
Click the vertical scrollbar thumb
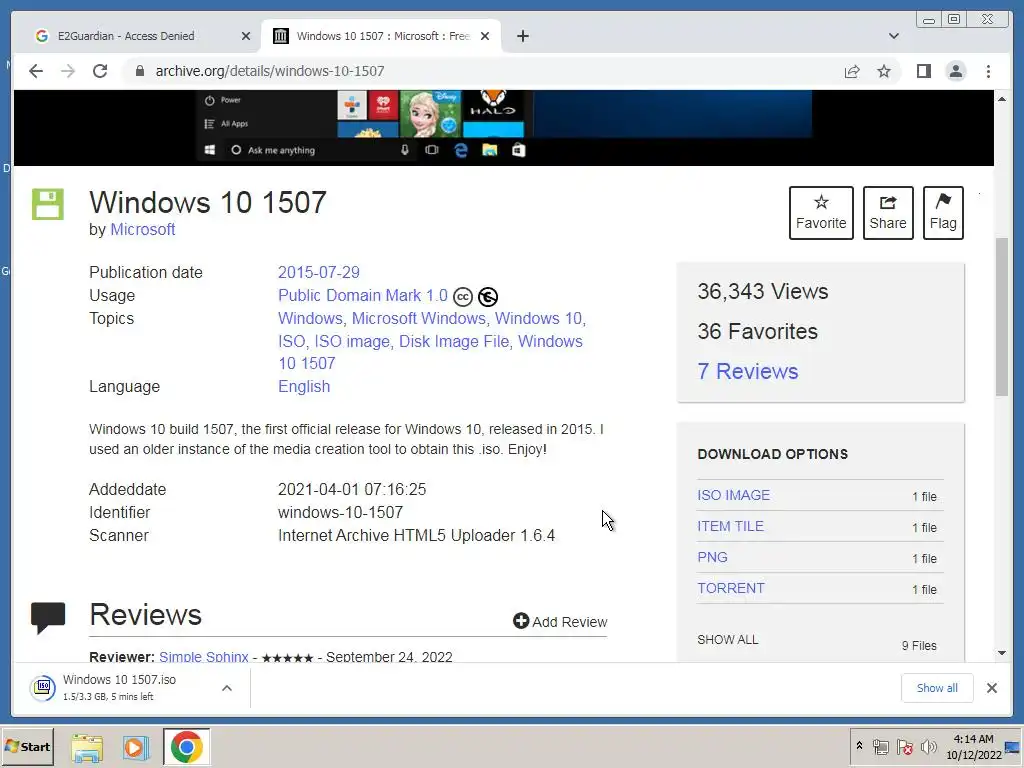coord(1002,317)
